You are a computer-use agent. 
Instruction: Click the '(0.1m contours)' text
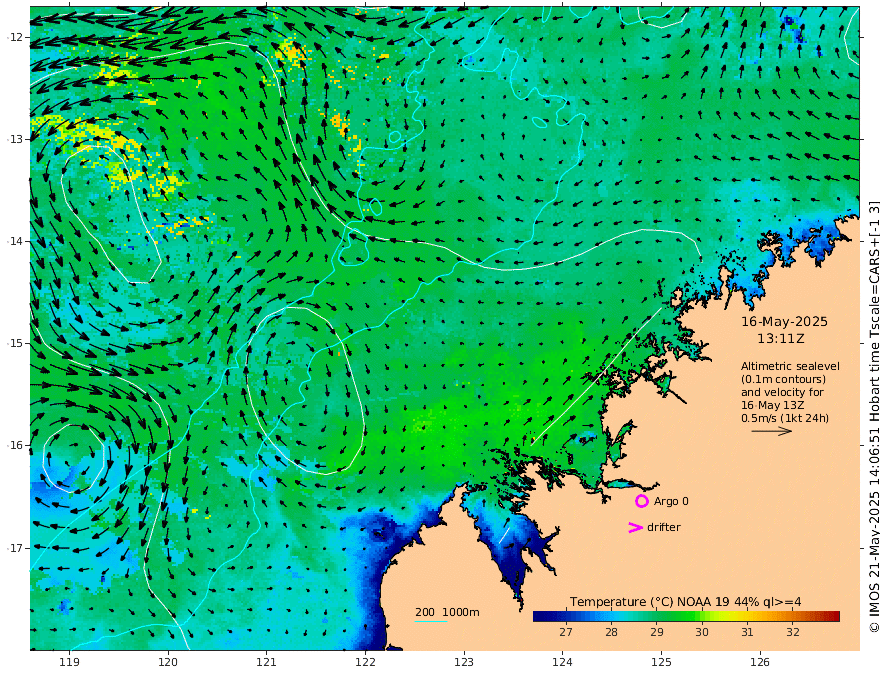[783, 379]
